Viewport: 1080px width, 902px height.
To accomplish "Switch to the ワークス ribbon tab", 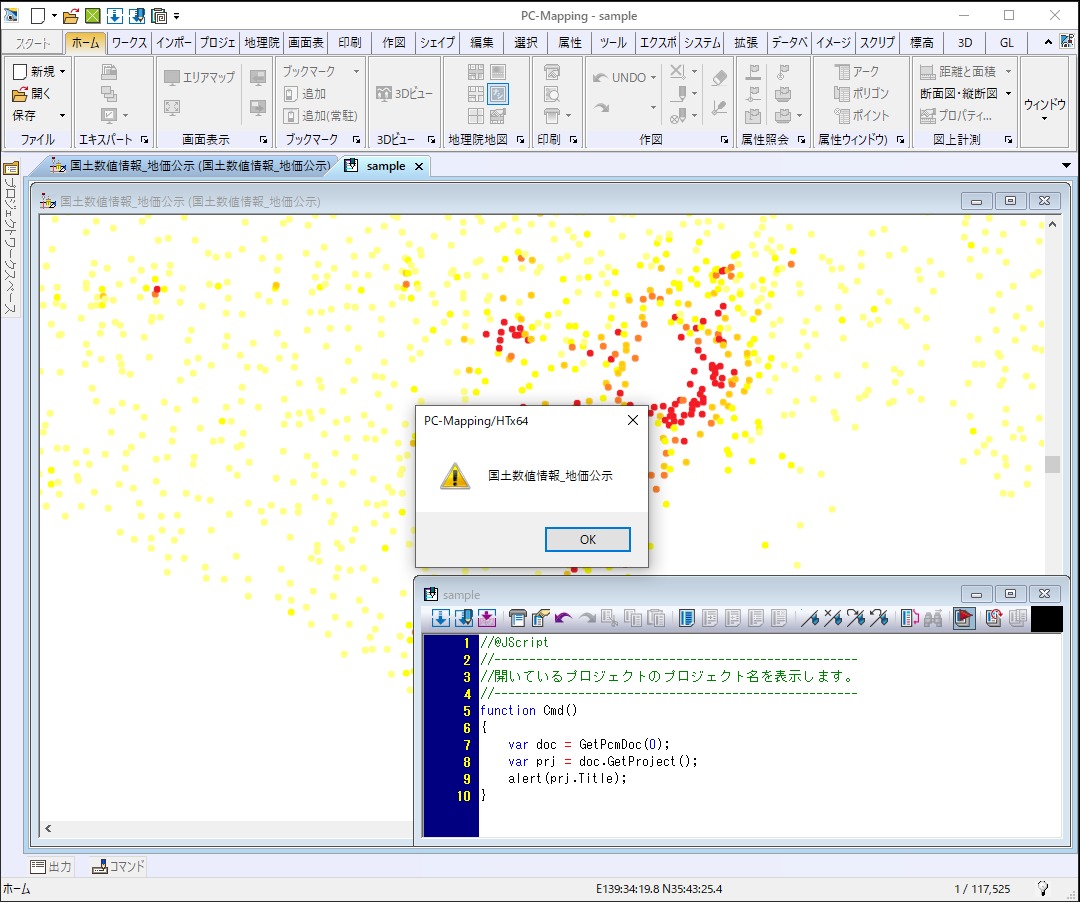I will coord(129,43).
